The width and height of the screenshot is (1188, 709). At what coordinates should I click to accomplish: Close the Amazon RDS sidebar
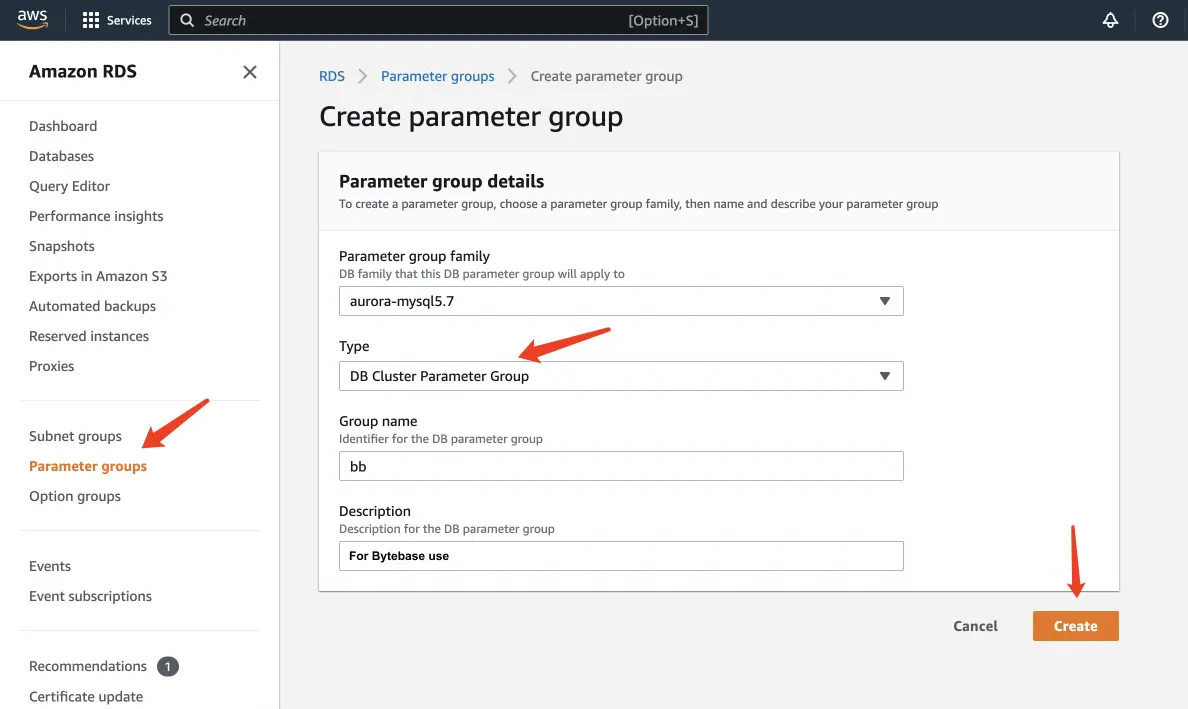click(250, 72)
